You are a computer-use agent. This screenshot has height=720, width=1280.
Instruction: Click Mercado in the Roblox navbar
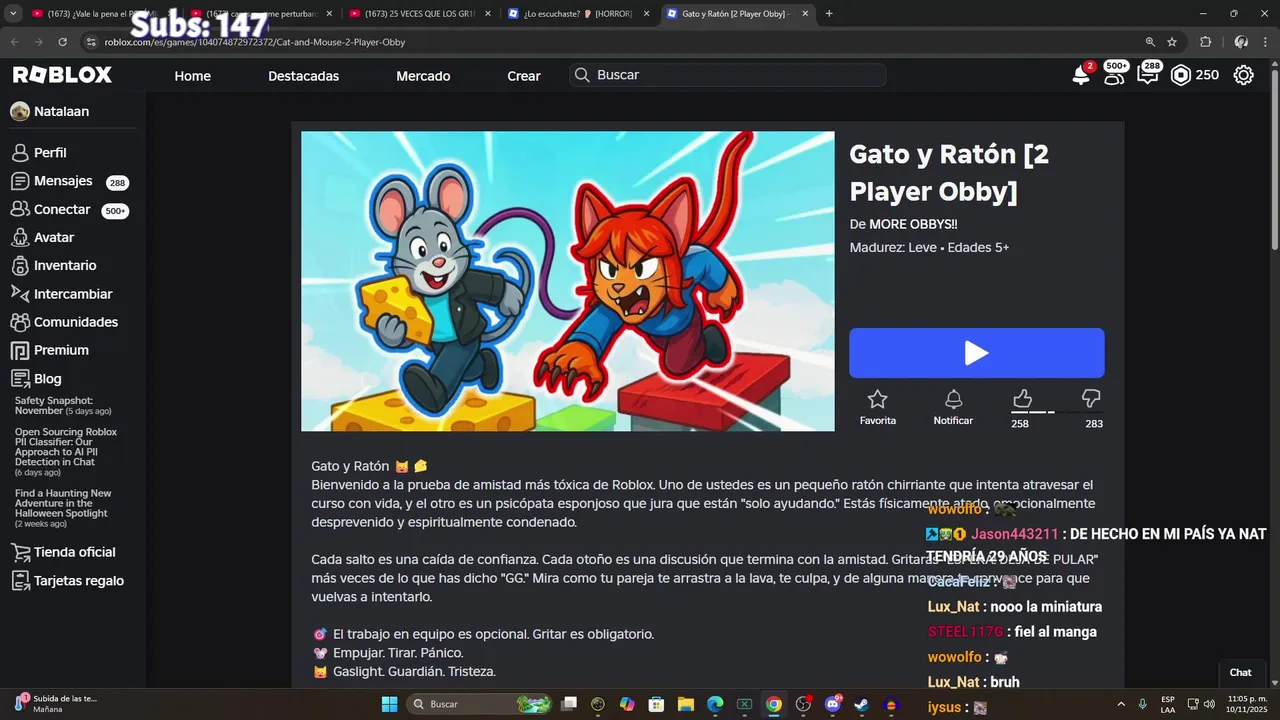pos(423,76)
